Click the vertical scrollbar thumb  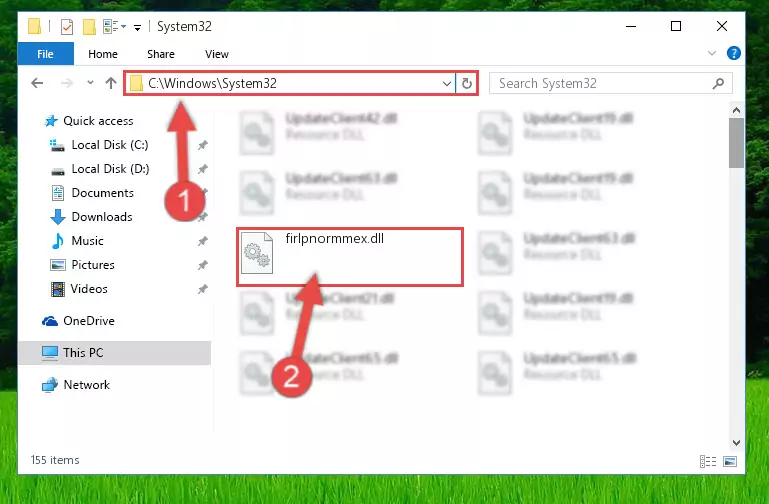click(x=736, y=143)
